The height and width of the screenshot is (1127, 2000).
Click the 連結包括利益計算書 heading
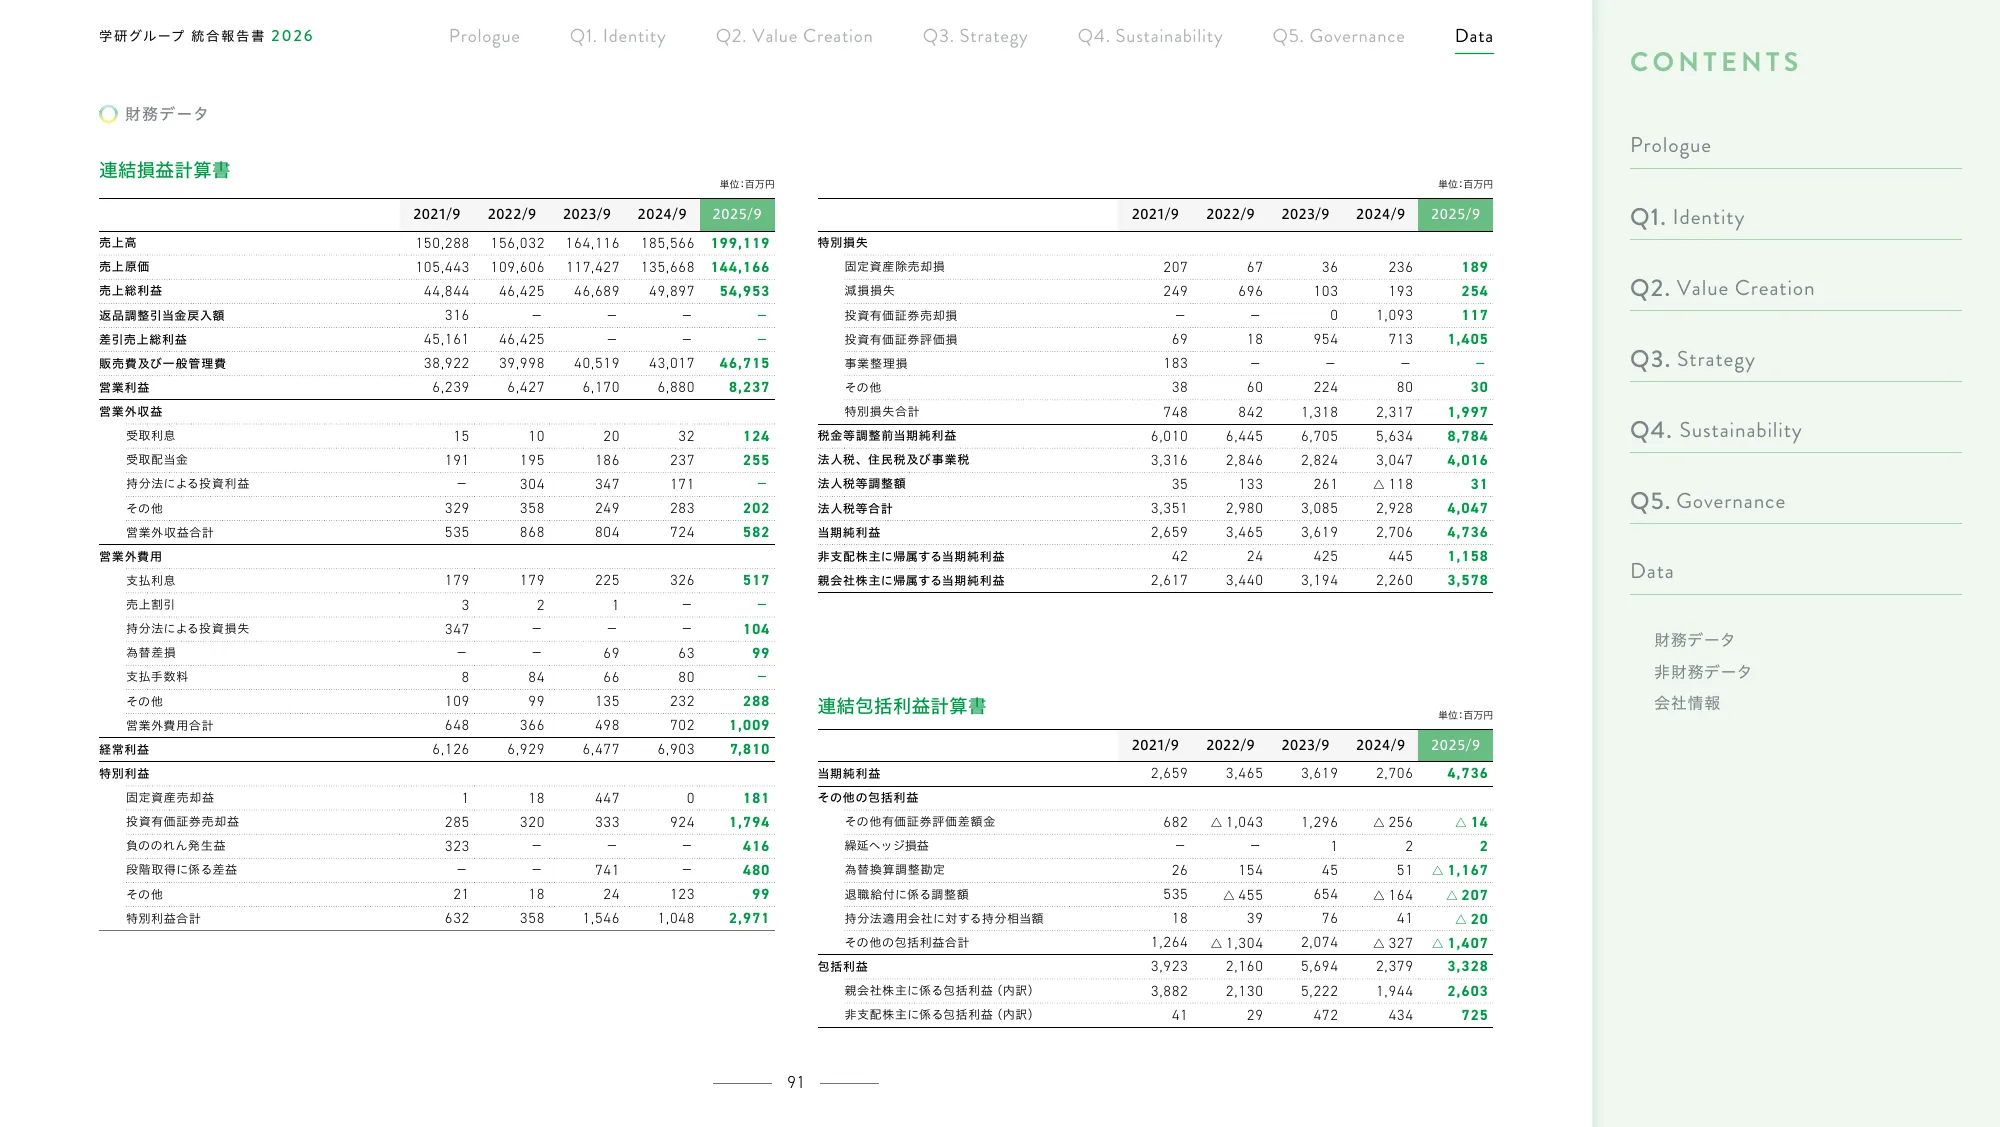tap(902, 706)
